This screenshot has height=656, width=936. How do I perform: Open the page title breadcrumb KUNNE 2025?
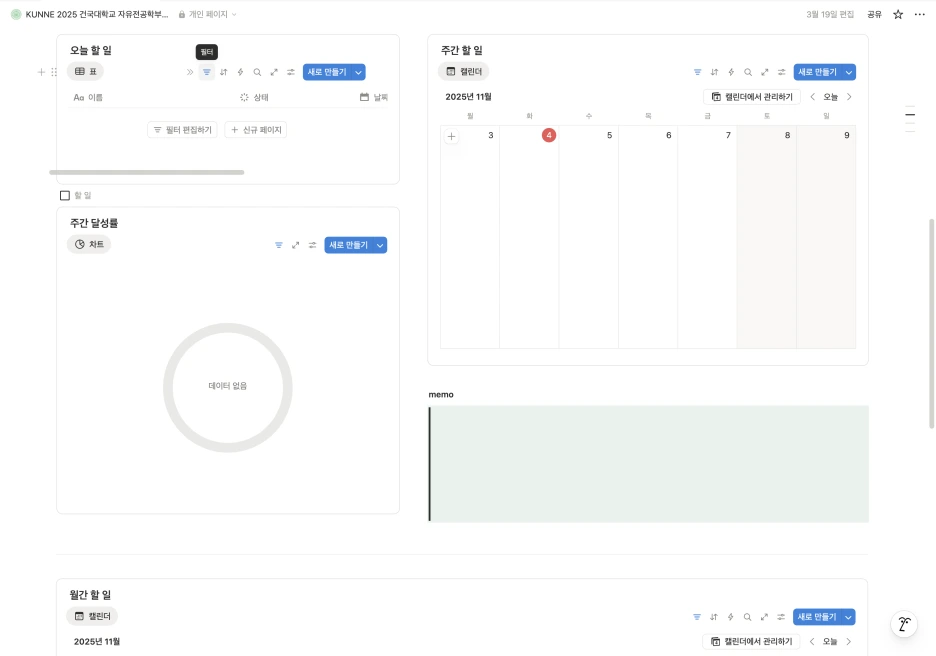(90, 14)
